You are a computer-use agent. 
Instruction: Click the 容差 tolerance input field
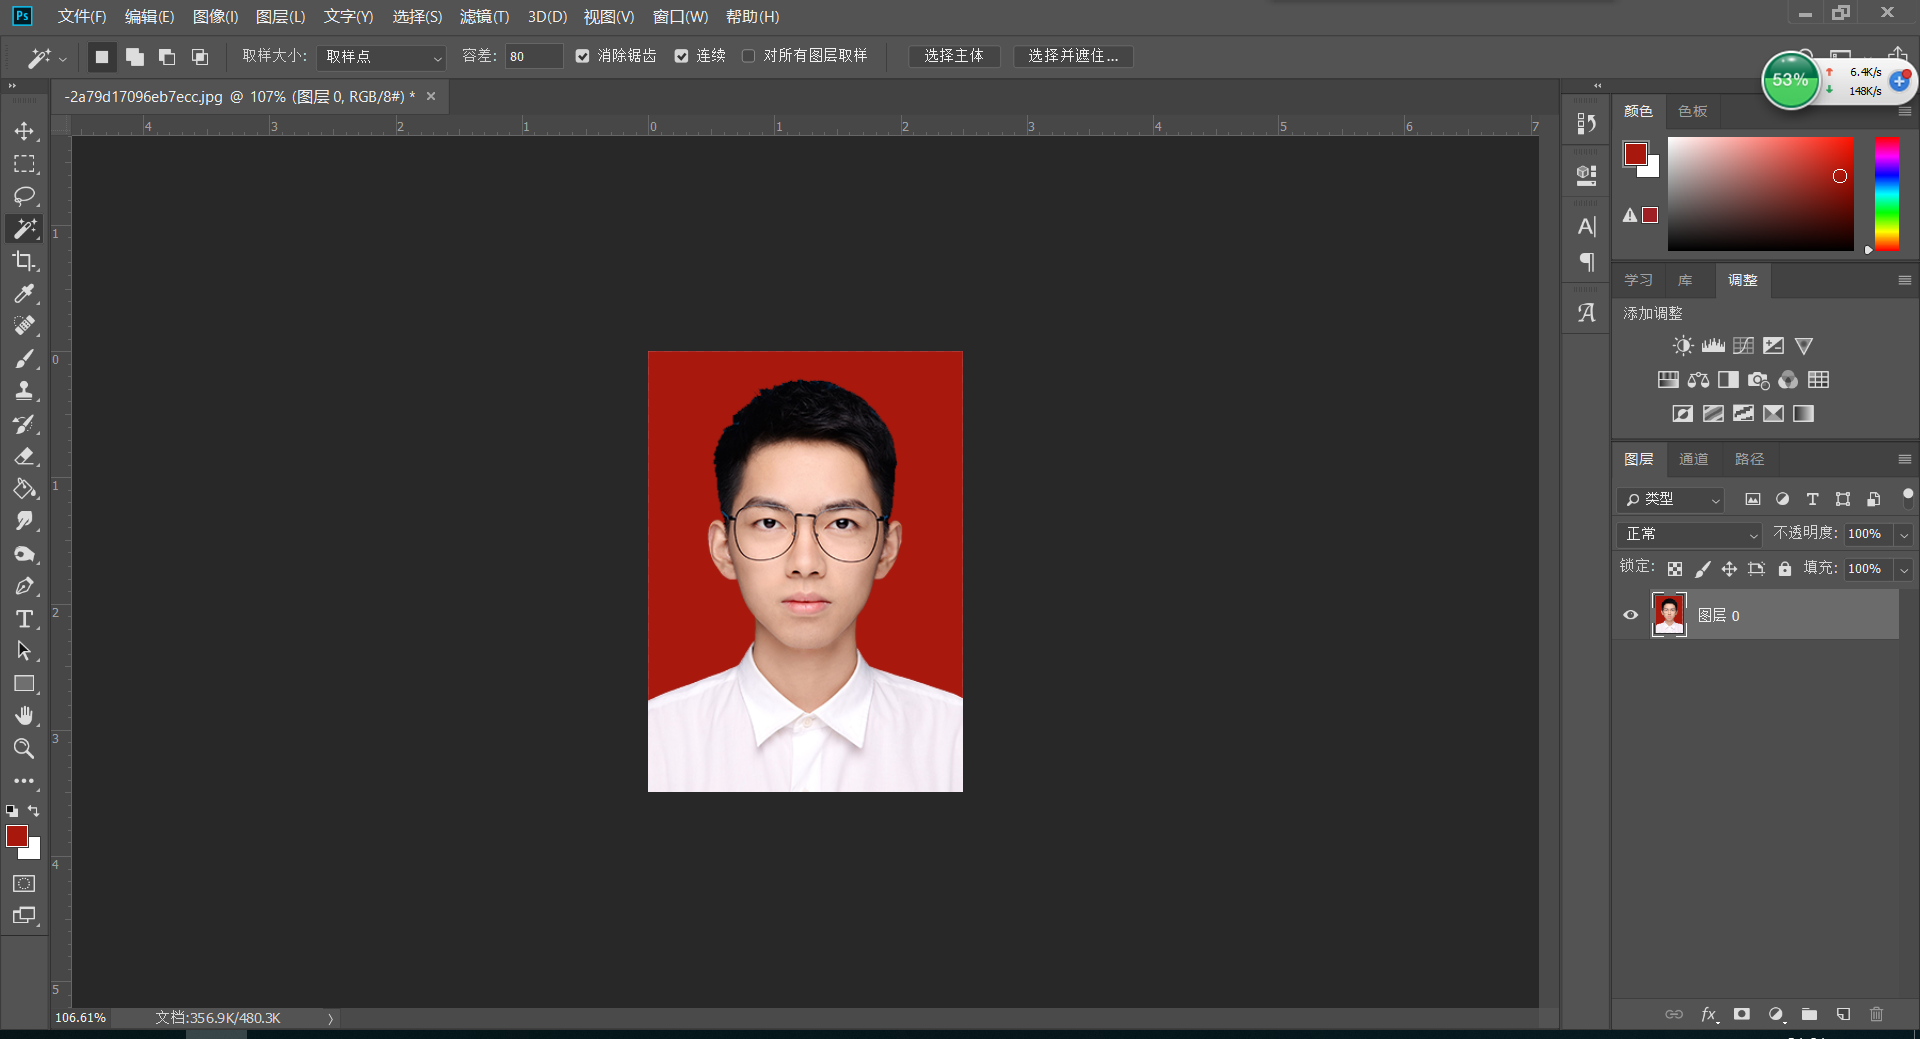click(533, 57)
